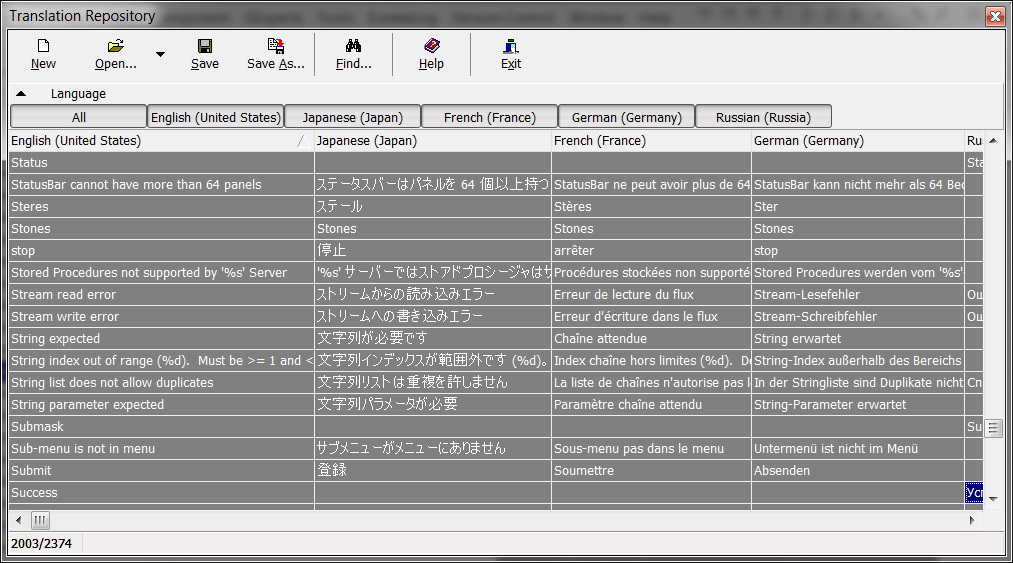
Task: Select the 'Status' English cell
Action: click(x=162, y=163)
